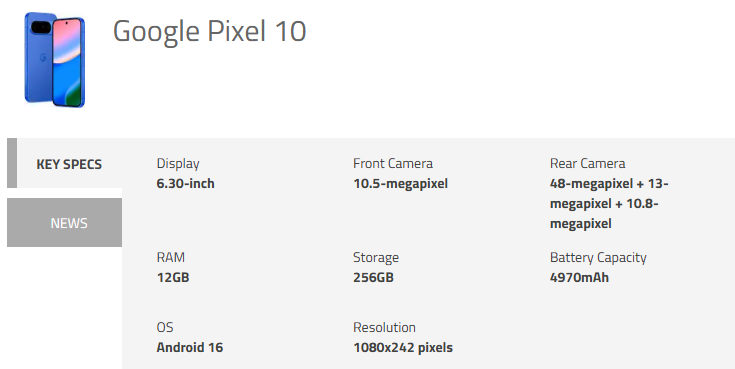Select the Rear Camera label

coord(587,163)
